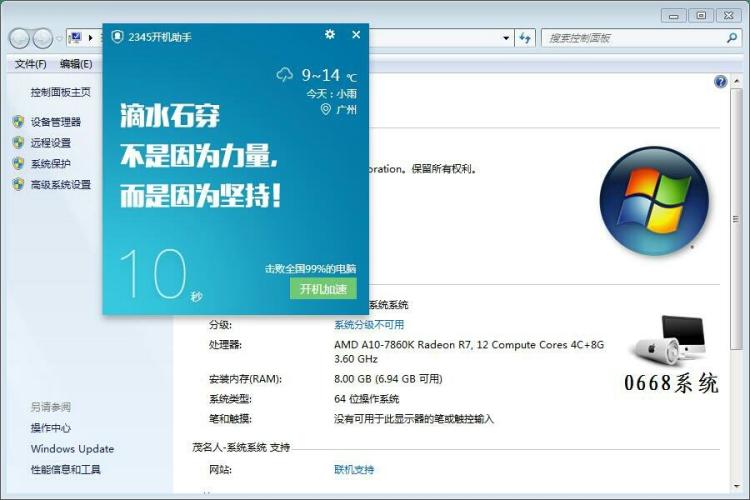
Task: Click shield icon beside 高级系统设置
Action: [x=18, y=184]
